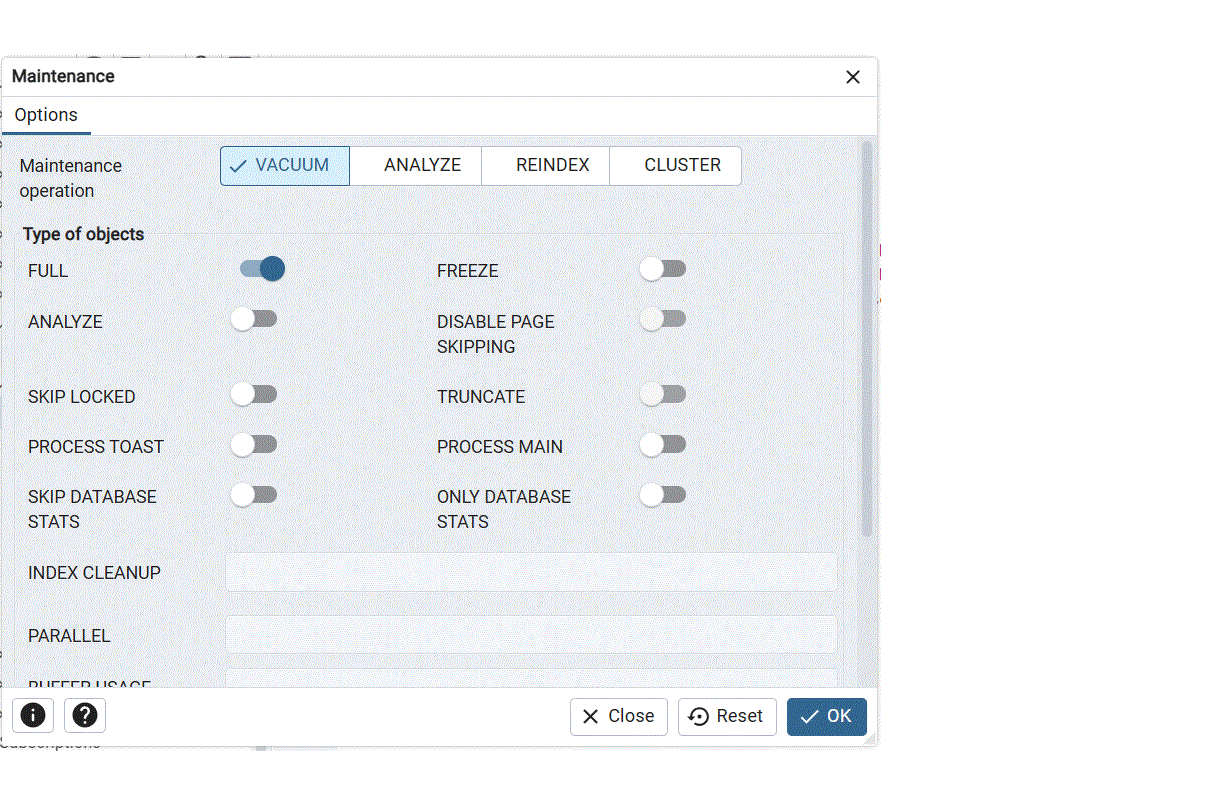Viewport: 1205px width, 785px height.
Task: Enable SKIP DATABASE STATS switch
Action: (254, 495)
